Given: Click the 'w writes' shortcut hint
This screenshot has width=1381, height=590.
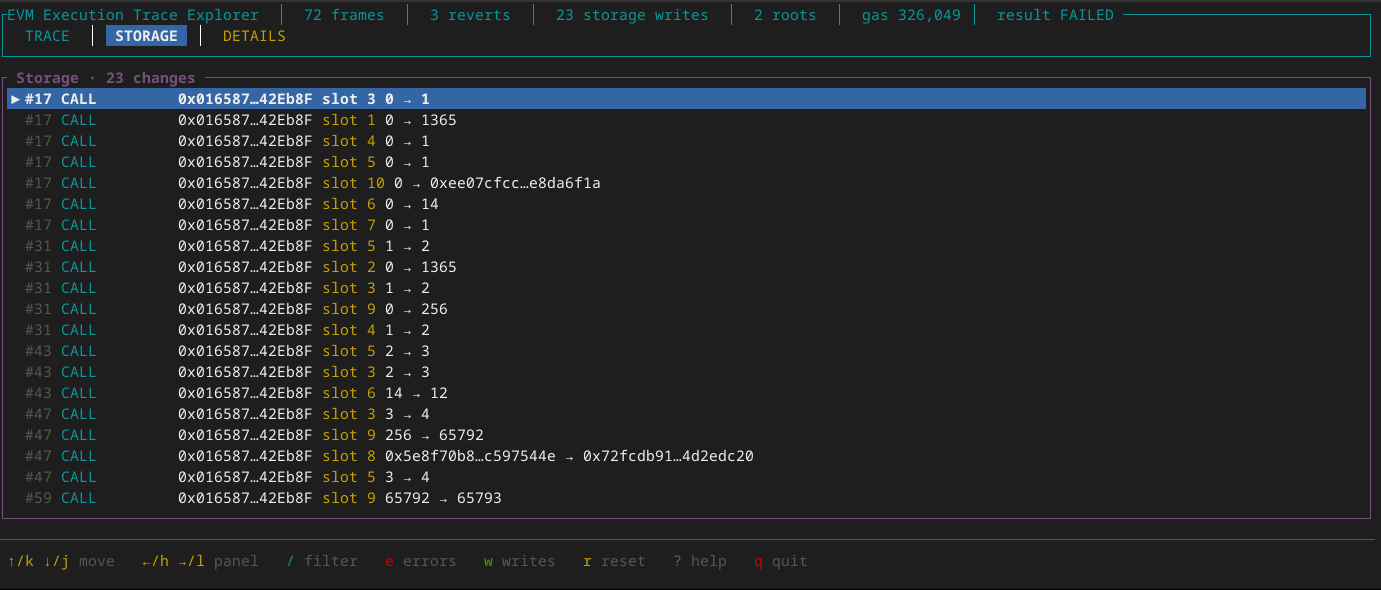Looking at the screenshot, I should click(520, 561).
